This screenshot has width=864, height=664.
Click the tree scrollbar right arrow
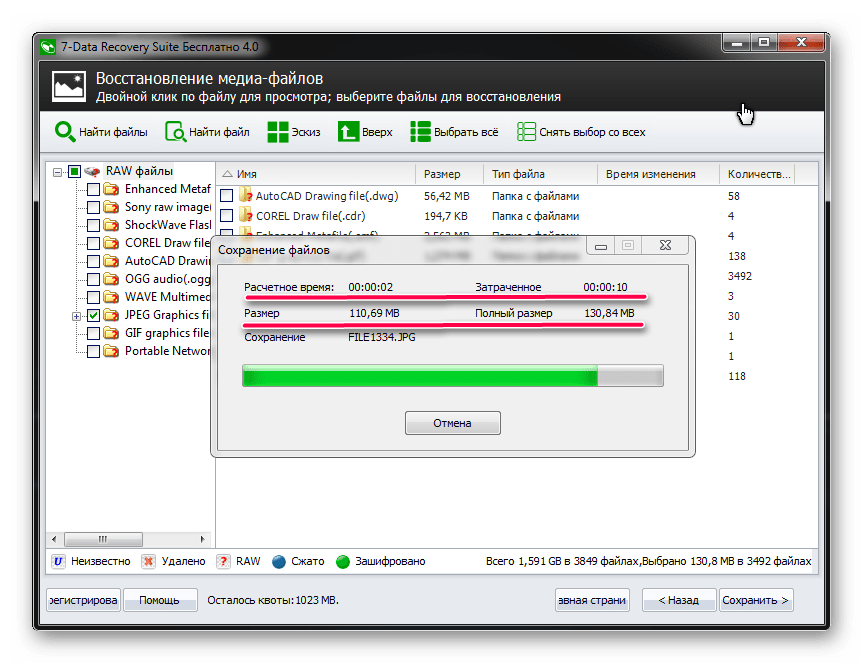pos(202,539)
